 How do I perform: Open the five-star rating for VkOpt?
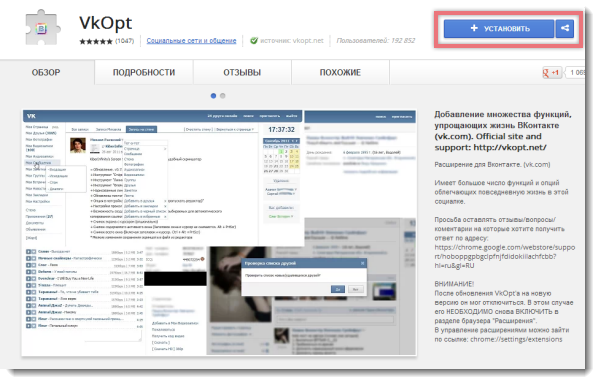96,41
